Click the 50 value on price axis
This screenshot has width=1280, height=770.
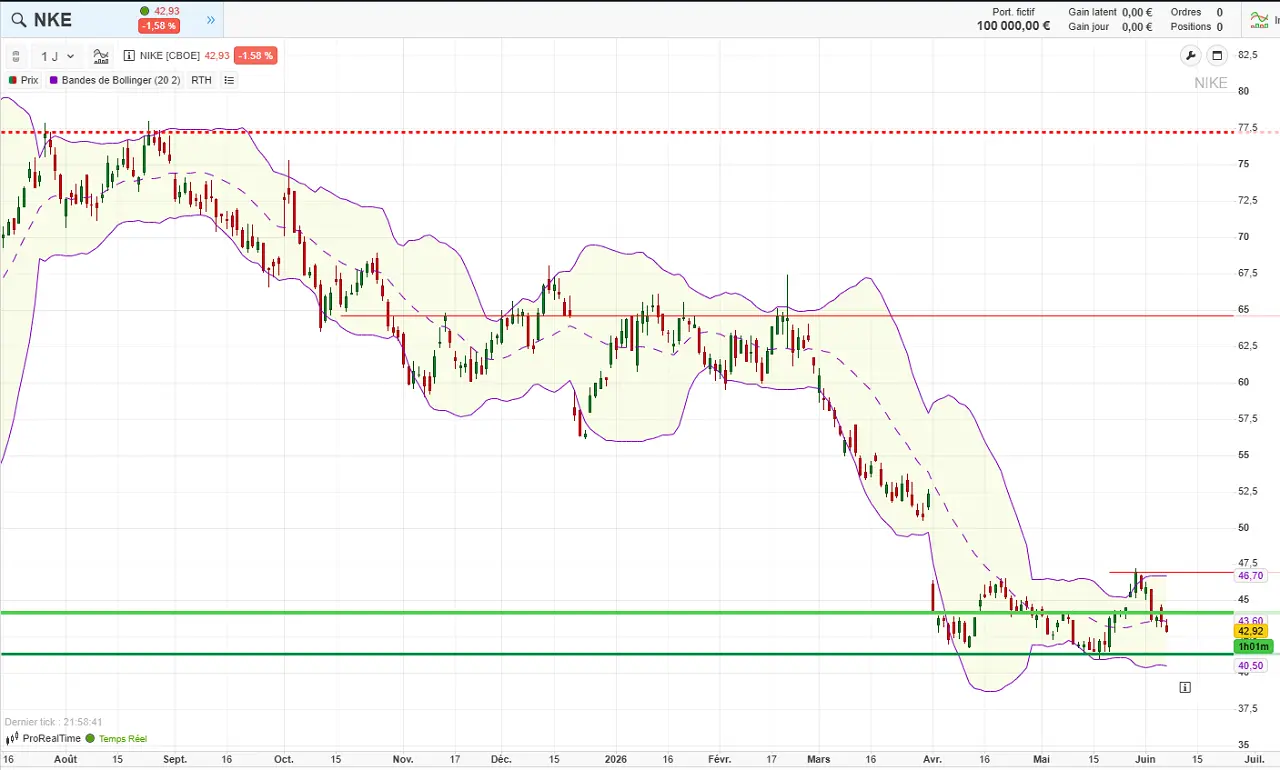(1244, 527)
